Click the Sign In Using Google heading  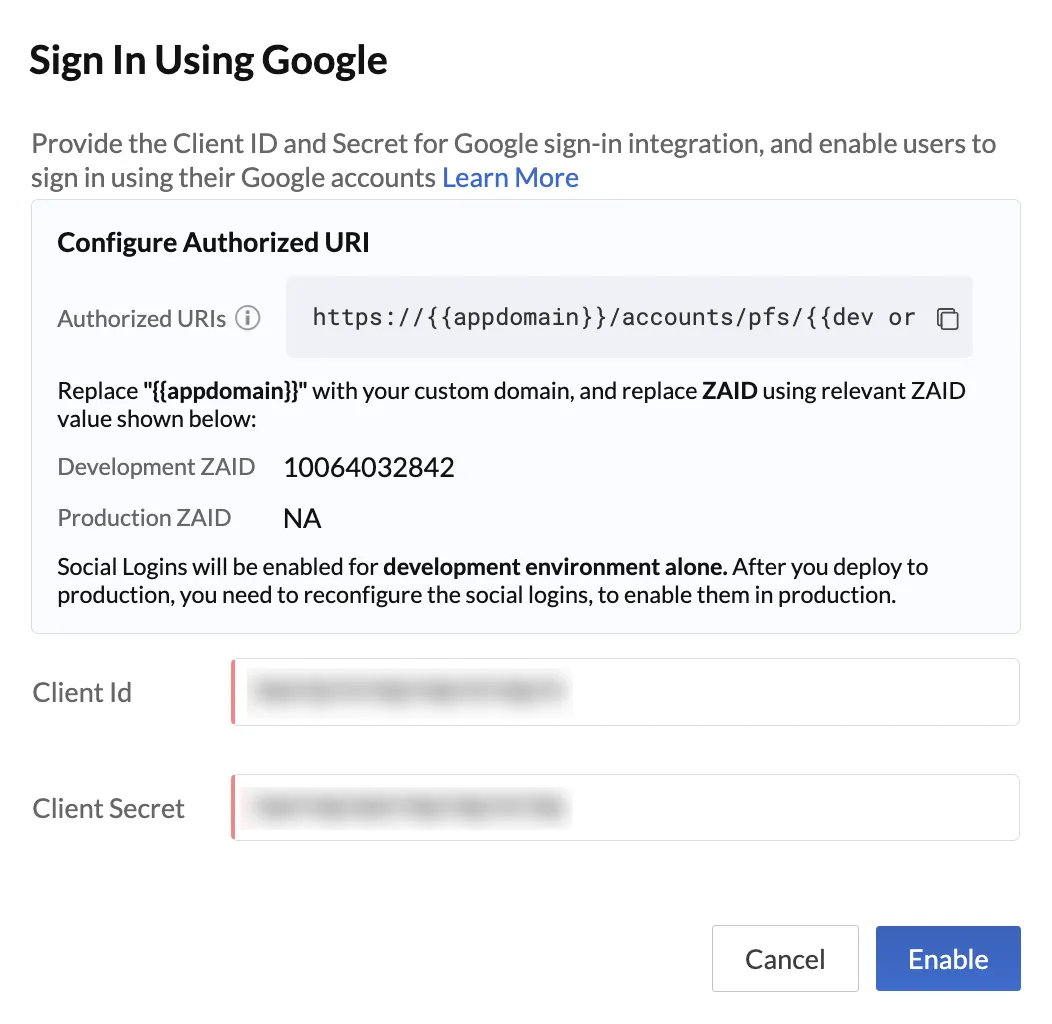[209, 61]
